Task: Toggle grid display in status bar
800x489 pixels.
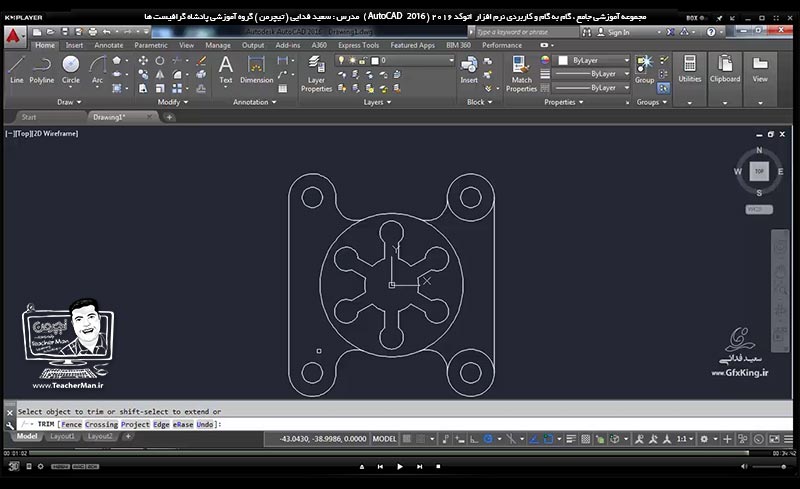Action: (407, 439)
